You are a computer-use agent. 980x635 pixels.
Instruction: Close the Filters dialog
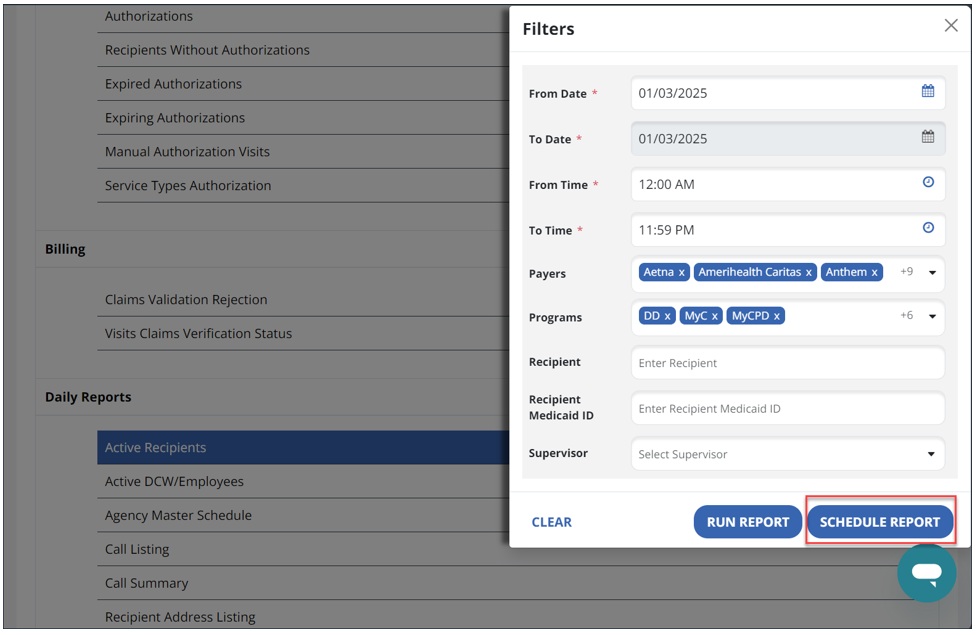(x=950, y=26)
